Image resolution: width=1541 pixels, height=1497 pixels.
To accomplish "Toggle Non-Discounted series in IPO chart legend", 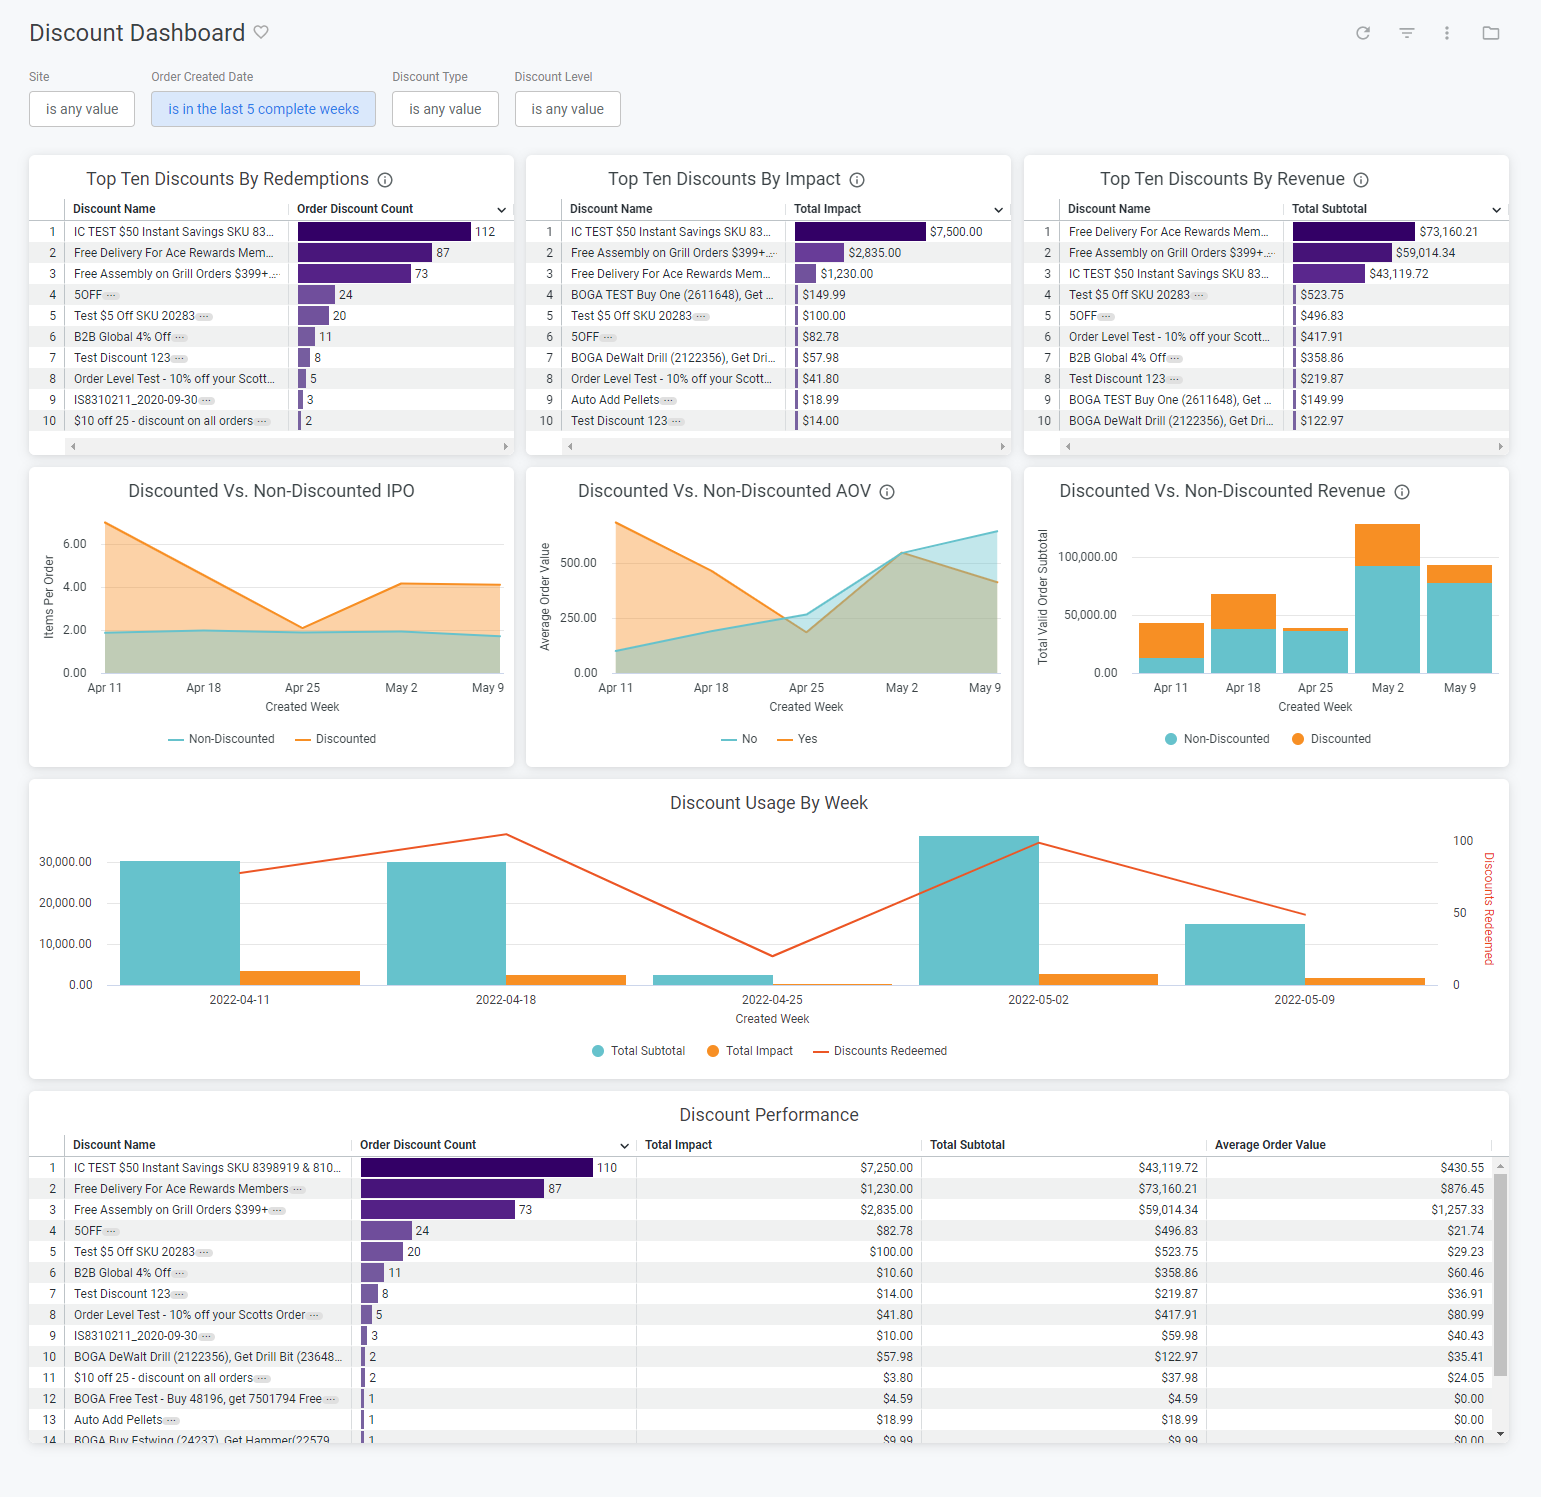I will pos(221,739).
